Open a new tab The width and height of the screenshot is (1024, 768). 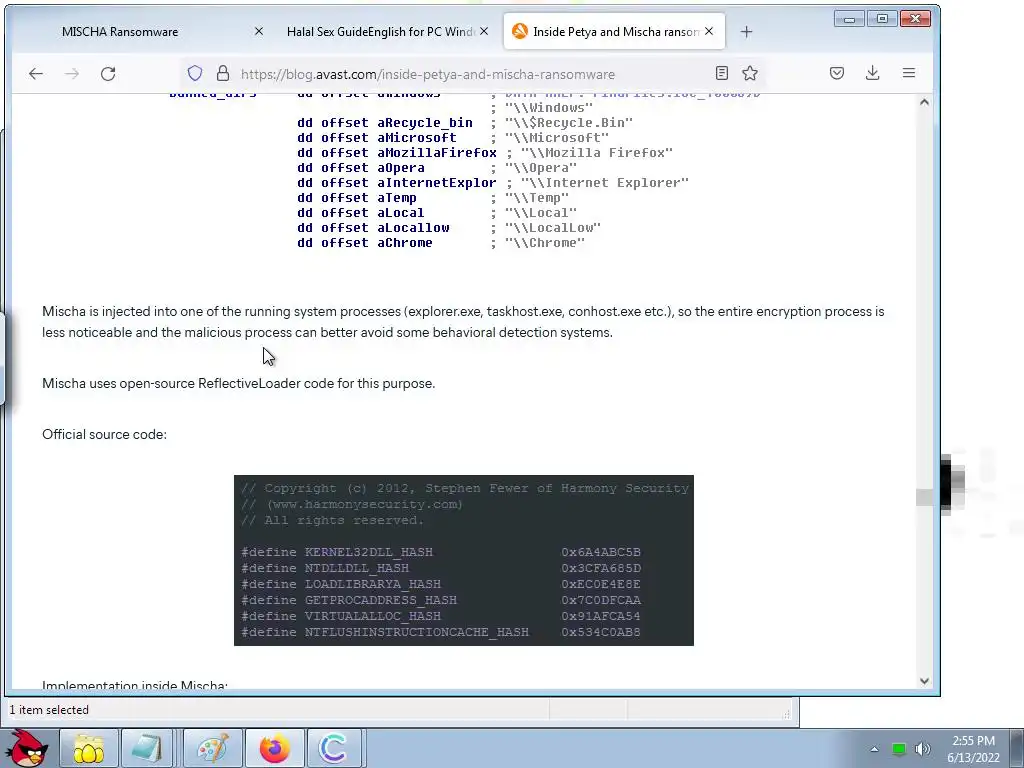pos(746,31)
